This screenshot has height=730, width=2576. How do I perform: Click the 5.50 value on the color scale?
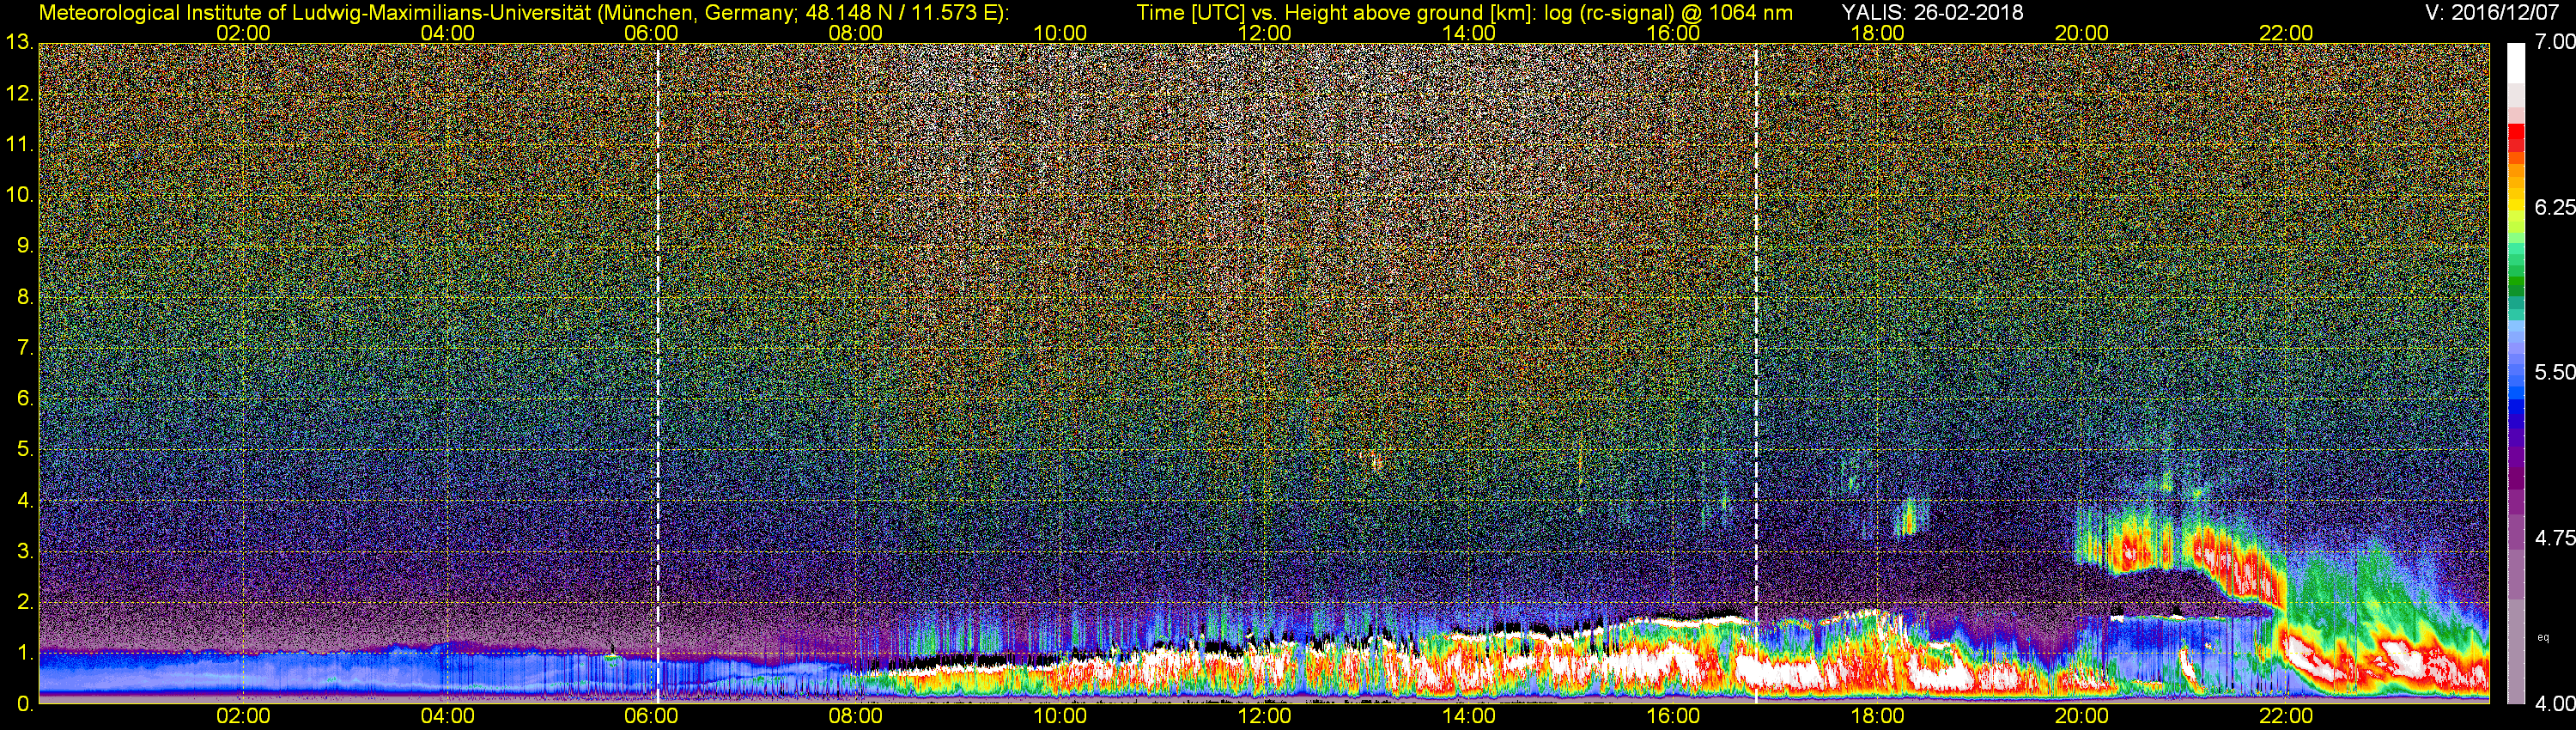tap(2555, 372)
